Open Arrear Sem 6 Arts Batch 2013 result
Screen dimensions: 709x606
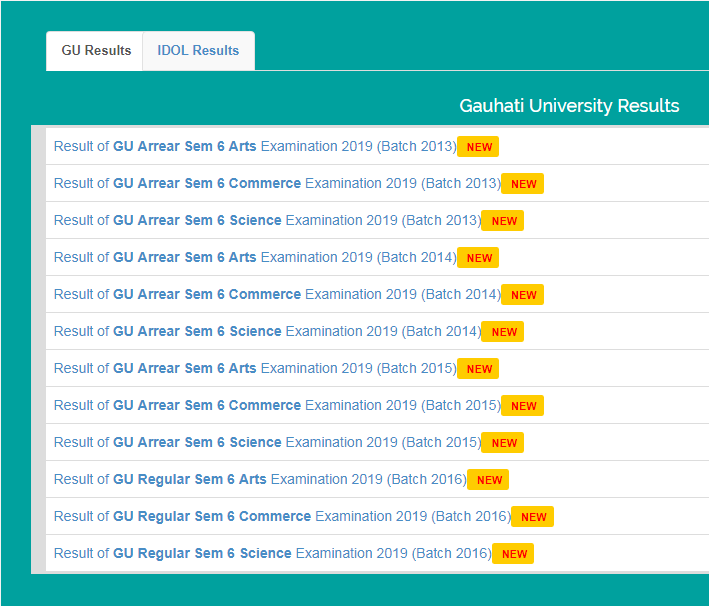pyautogui.click(x=255, y=147)
